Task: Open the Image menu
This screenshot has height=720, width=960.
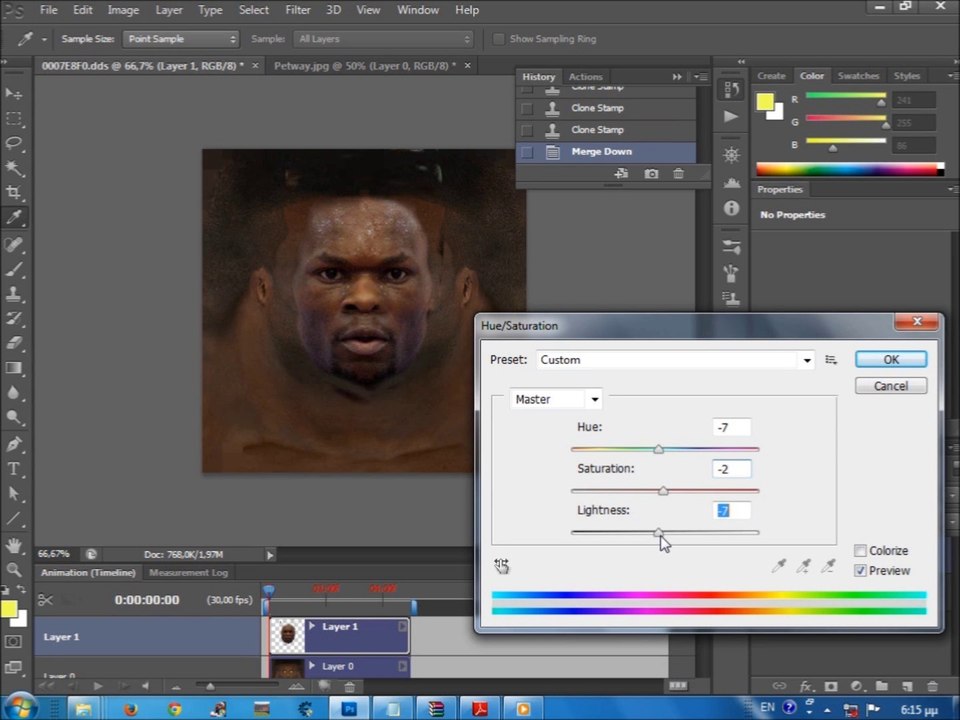Action: (x=123, y=10)
